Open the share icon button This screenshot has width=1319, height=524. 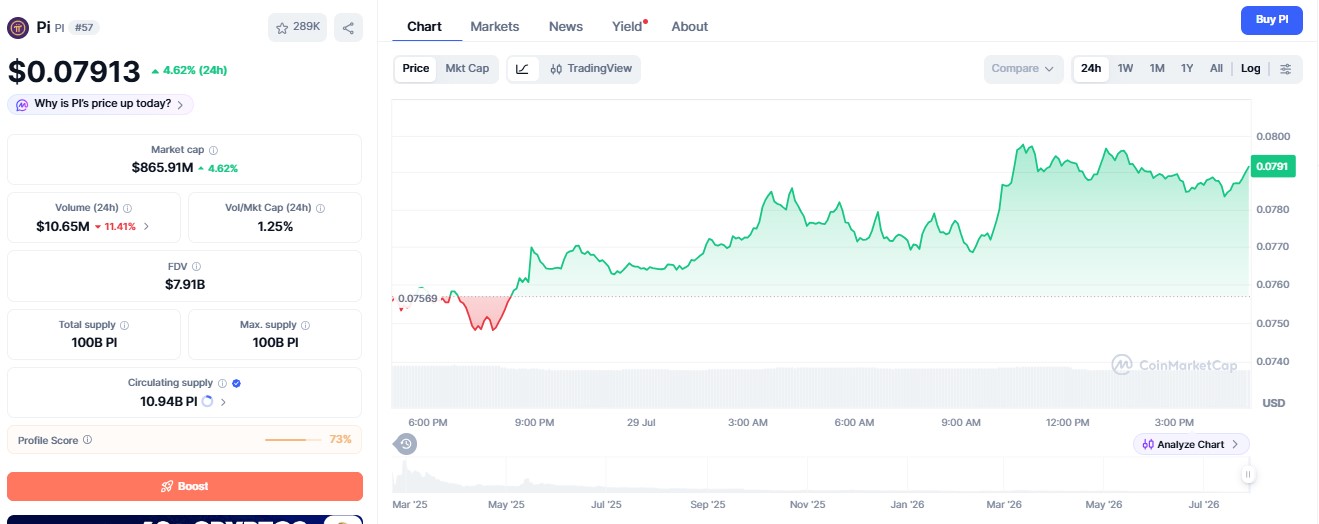pyautogui.click(x=348, y=27)
